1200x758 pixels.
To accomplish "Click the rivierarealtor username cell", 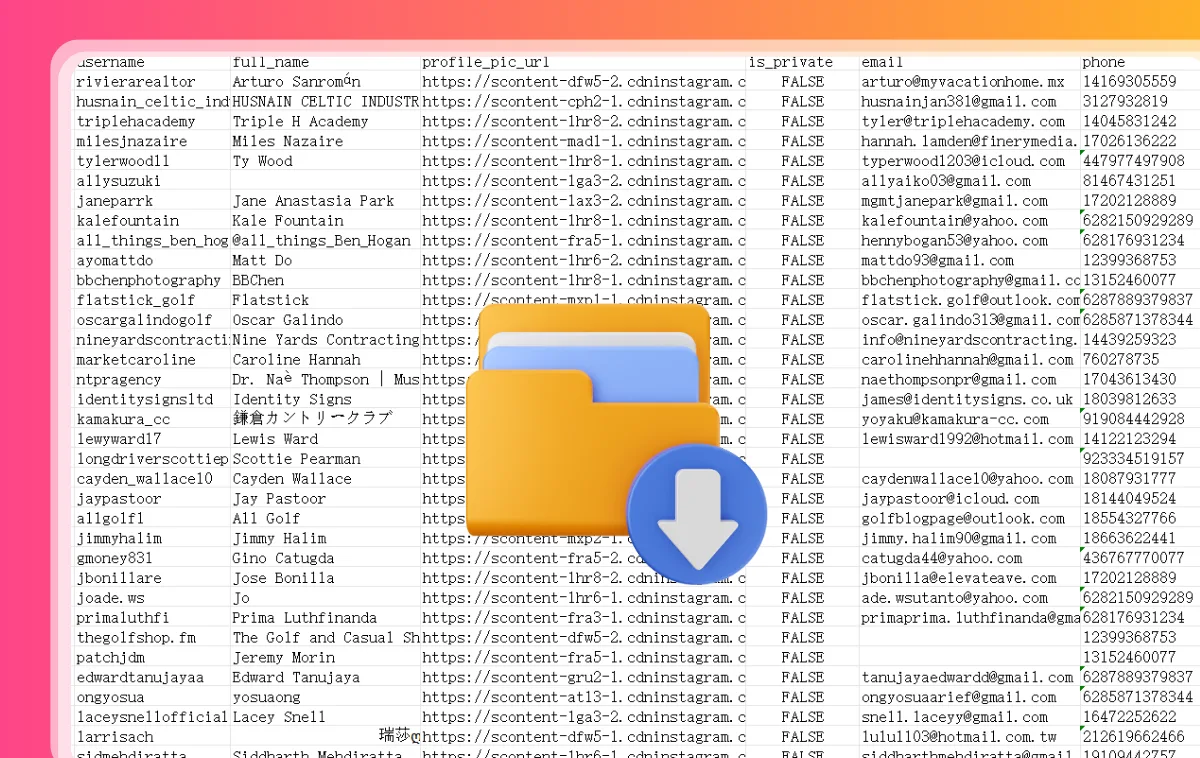I will 136,82.
